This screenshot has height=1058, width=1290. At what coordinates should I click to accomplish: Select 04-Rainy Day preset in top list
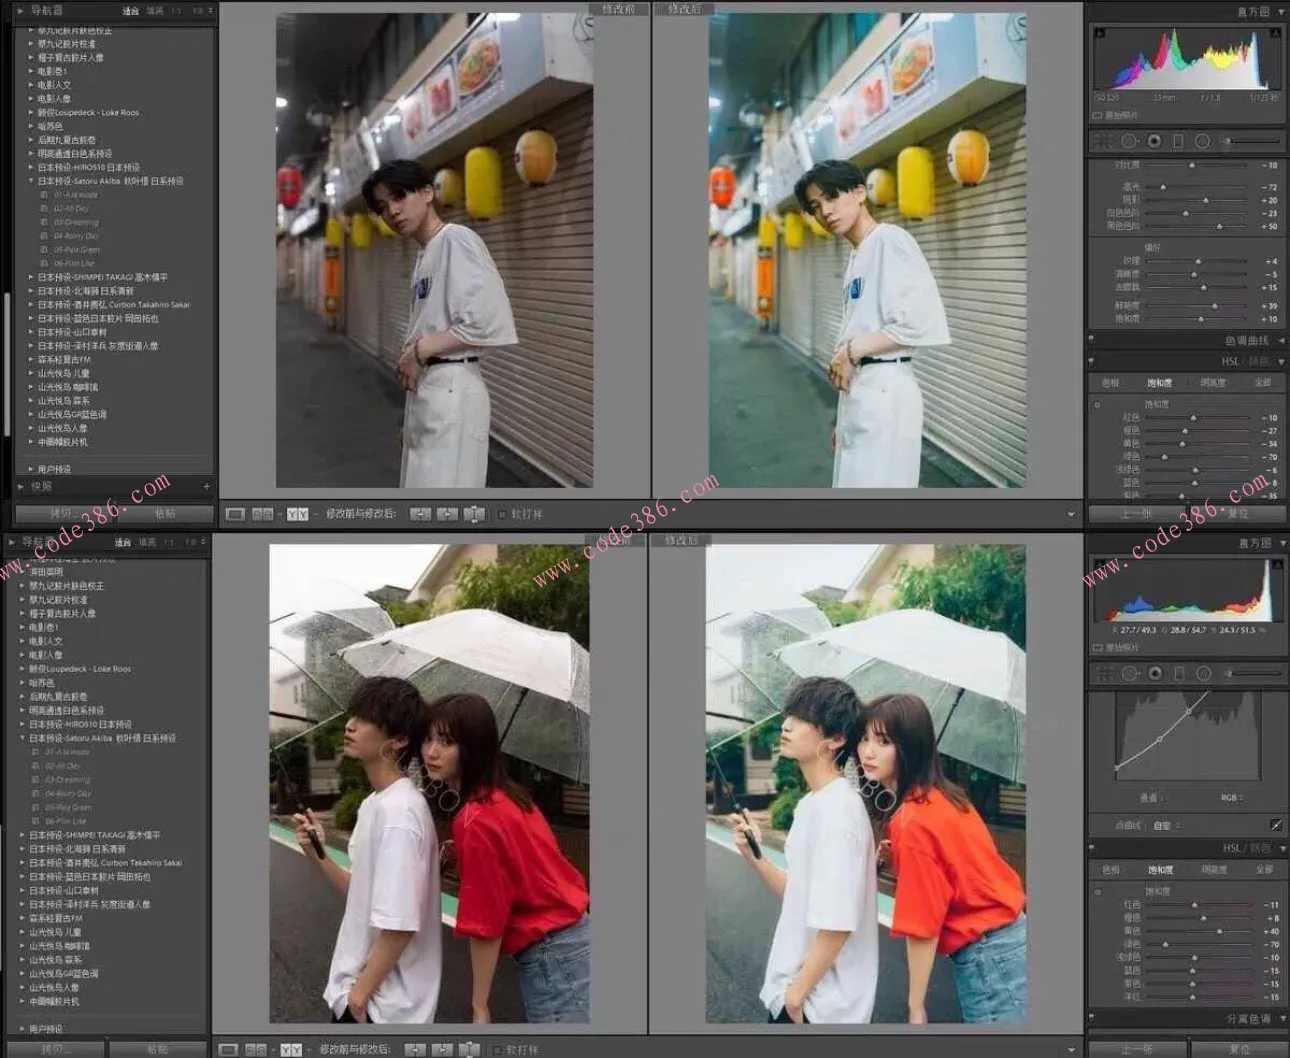coord(76,236)
